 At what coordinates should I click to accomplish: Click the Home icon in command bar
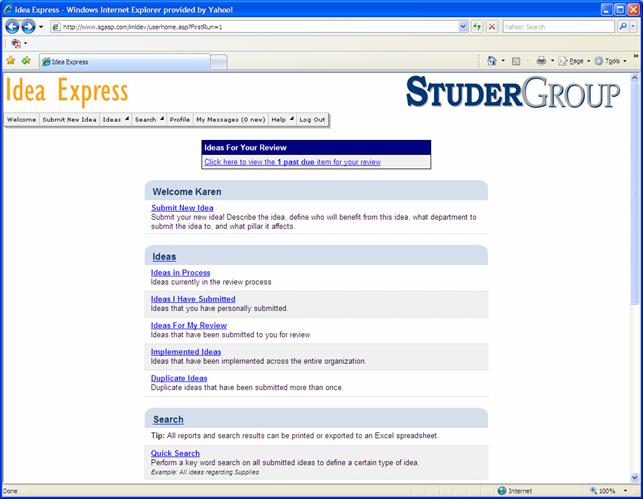(x=491, y=61)
